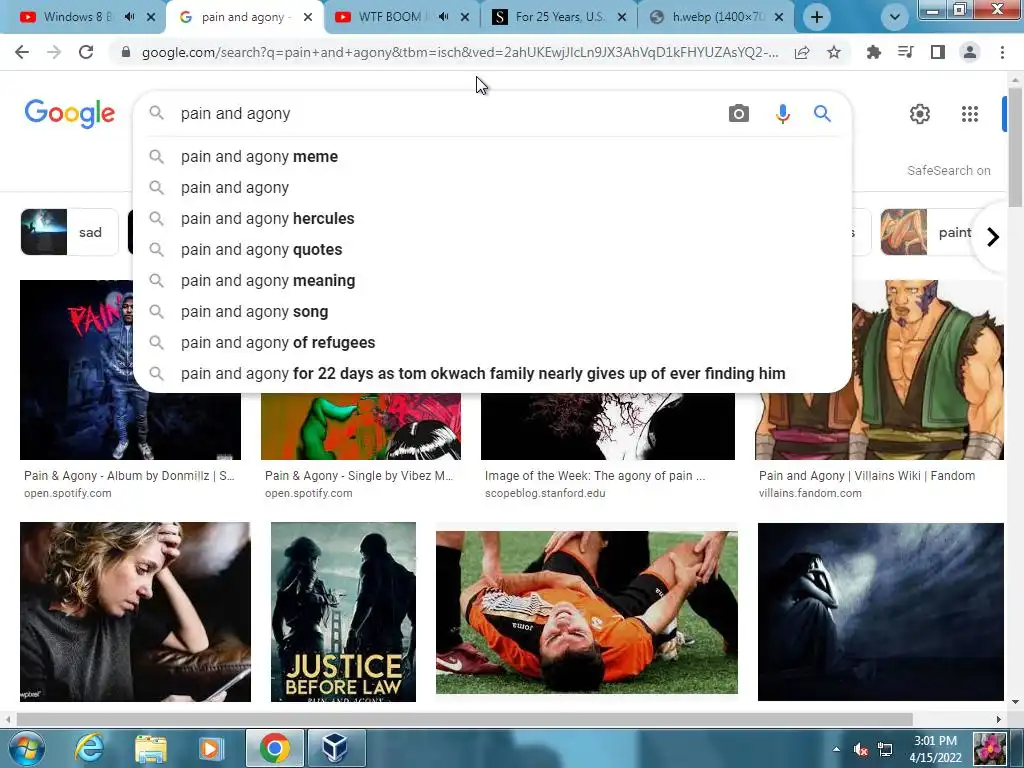This screenshot has height=768, width=1024.
Task: Switch to the h.webp tab
Action: coord(718,17)
